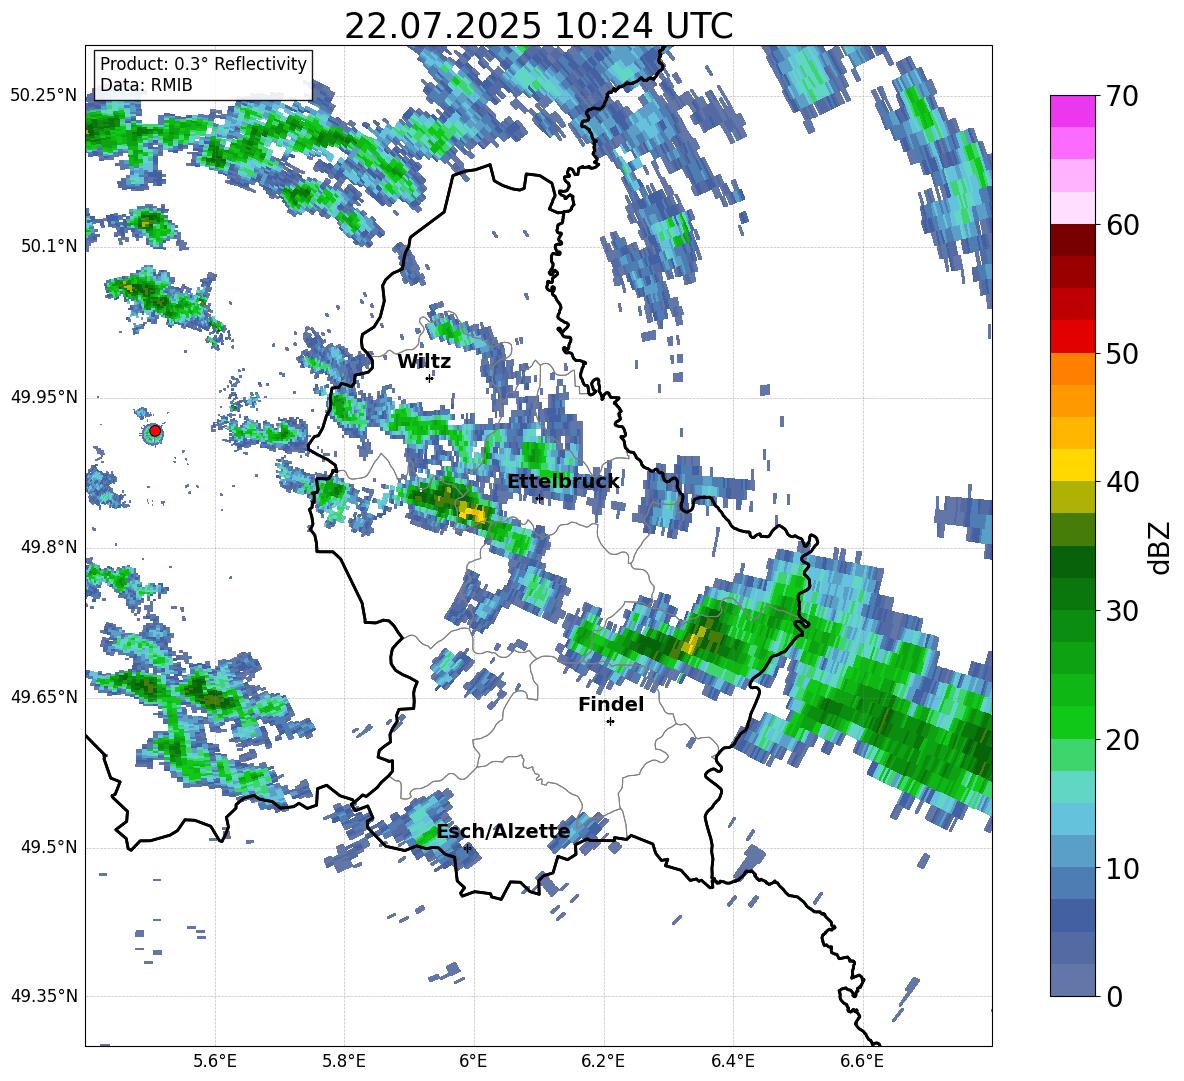The image size is (1184, 1081).
Task: Click the Product: 0.3° Reflectivity text
Action: click(203, 64)
